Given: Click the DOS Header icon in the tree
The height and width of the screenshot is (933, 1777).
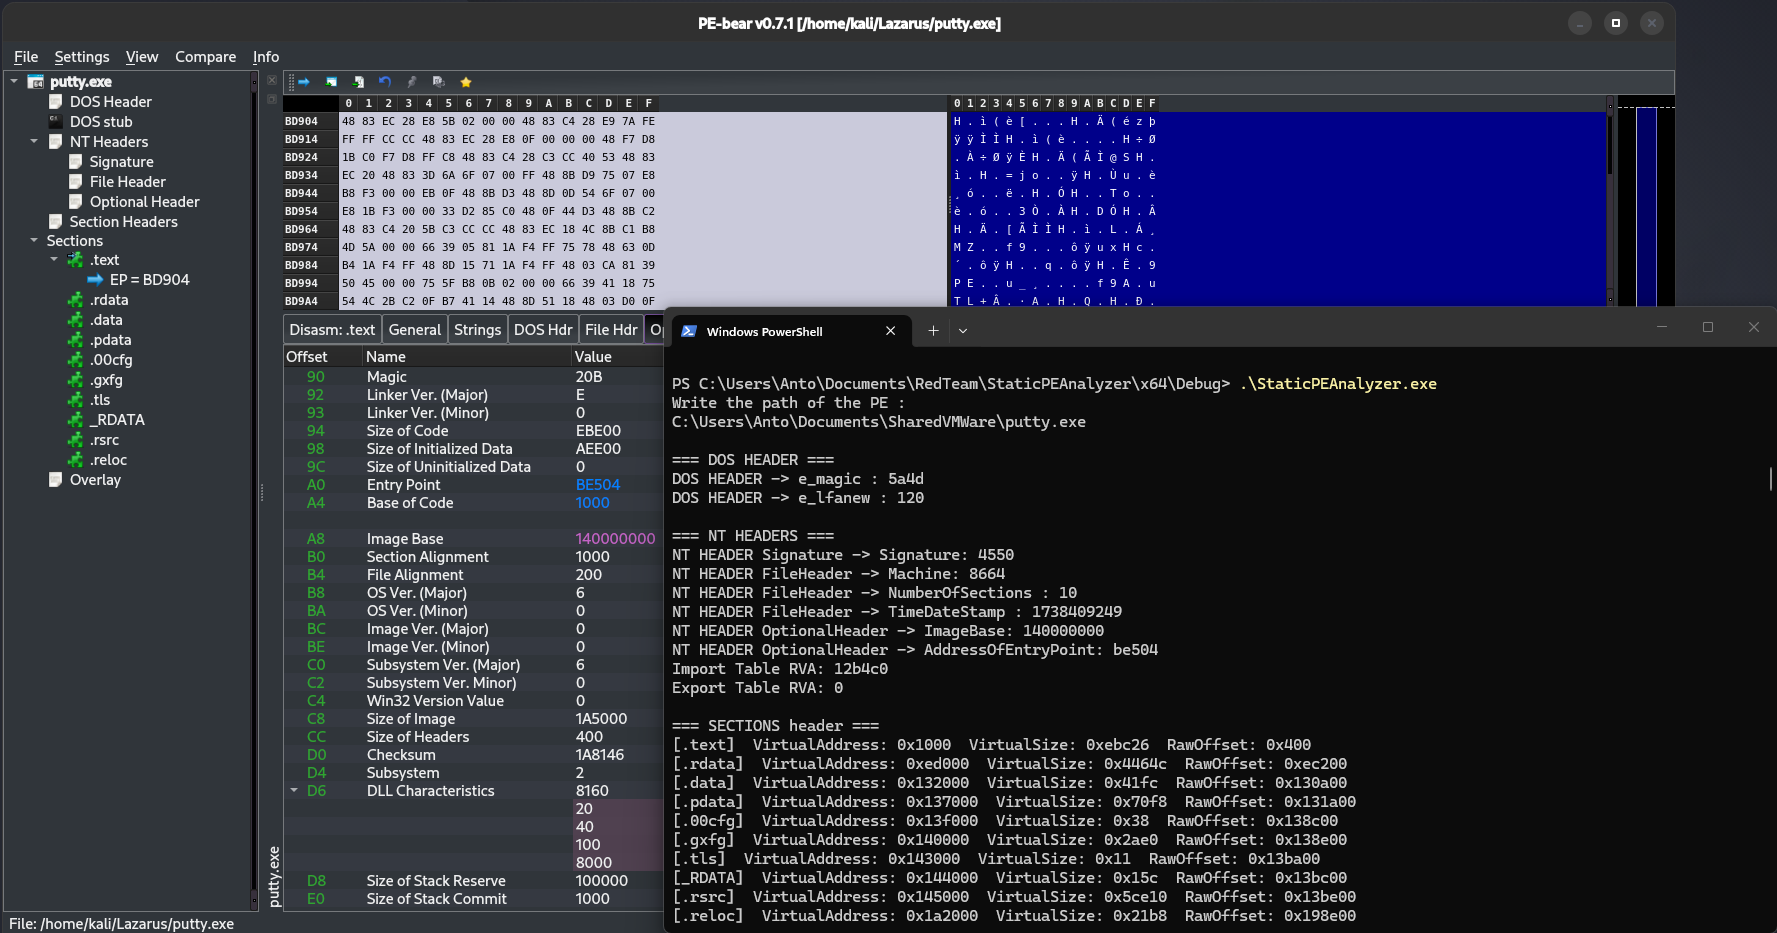Looking at the screenshot, I should tap(56, 101).
